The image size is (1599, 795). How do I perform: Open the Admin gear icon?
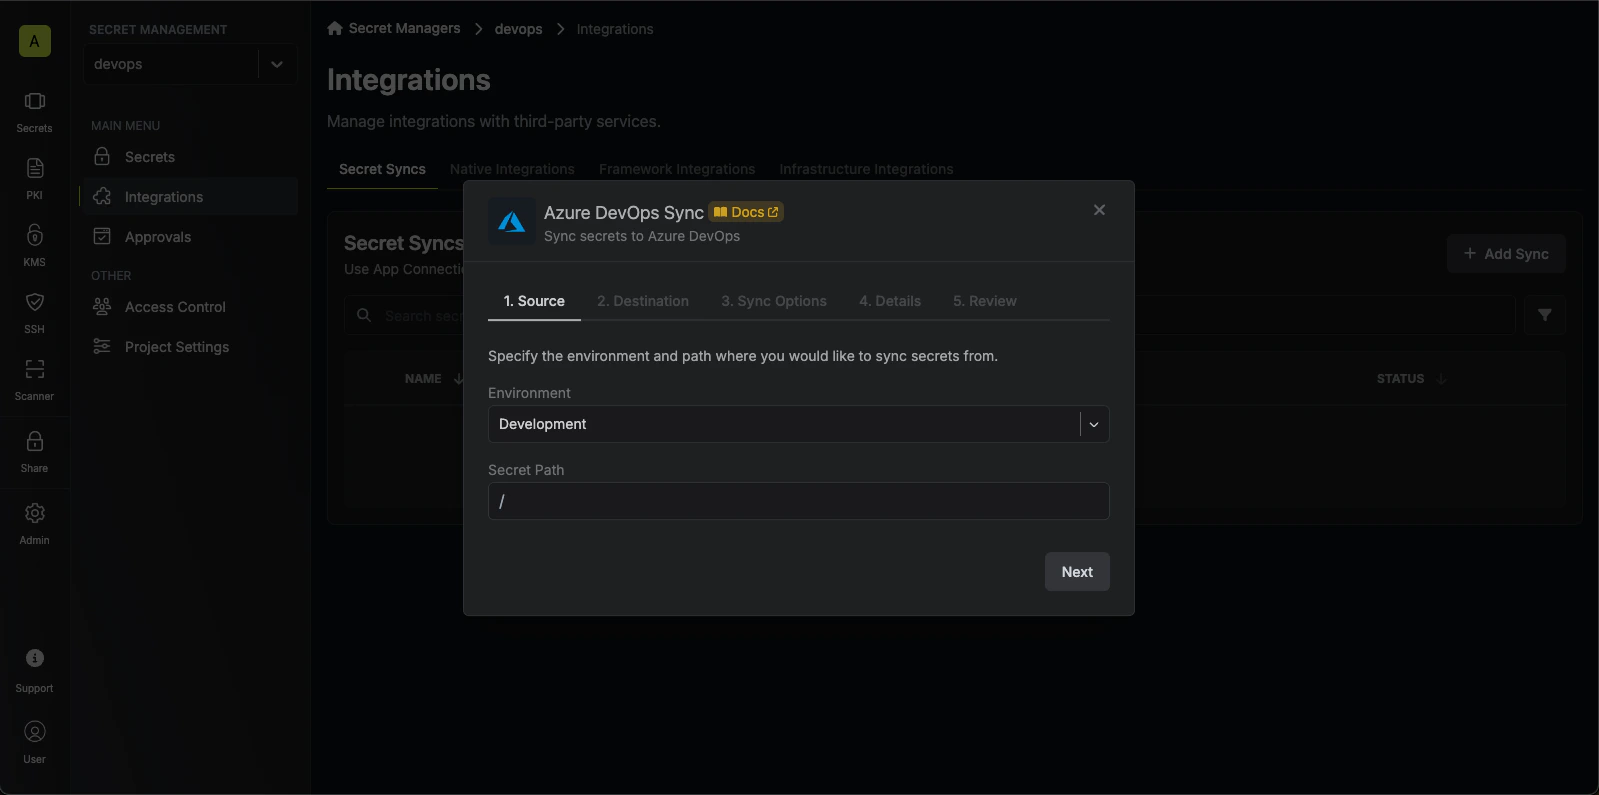[34, 513]
